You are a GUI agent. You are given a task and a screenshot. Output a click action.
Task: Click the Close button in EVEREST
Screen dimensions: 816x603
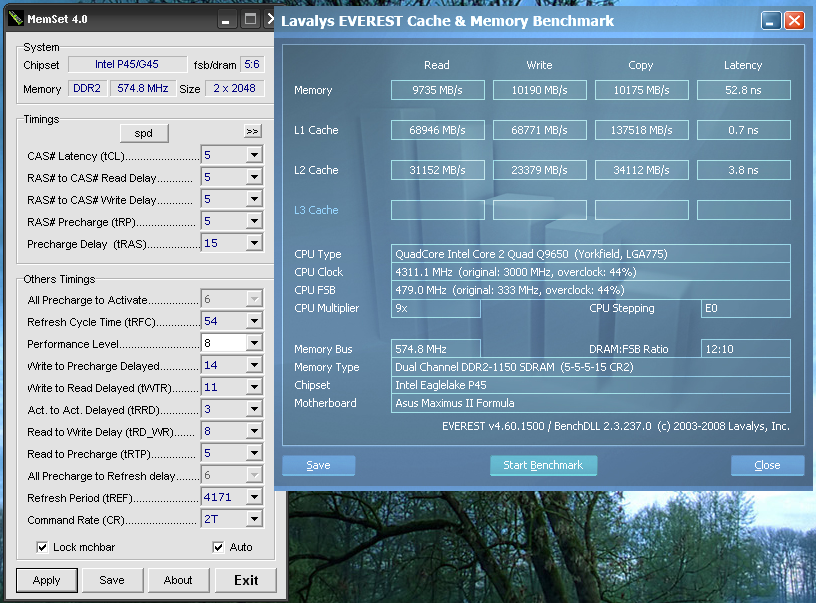point(768,465)
